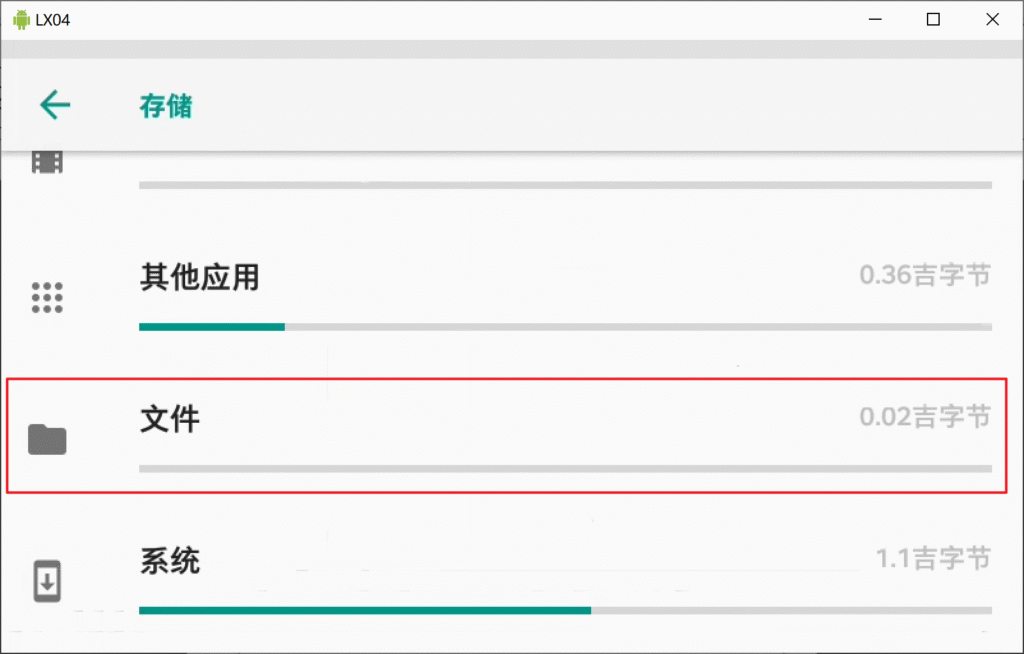Viewport: 1024px width, 654px height.
Task: Click the 存储 page title
Action: (x=166, y=106)
